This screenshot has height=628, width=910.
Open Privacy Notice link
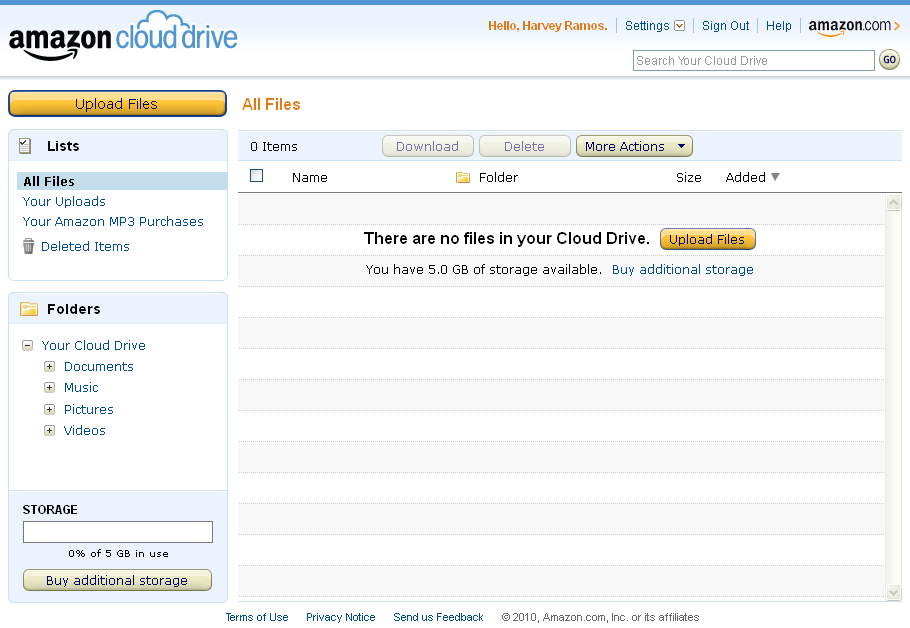[341, 617]
